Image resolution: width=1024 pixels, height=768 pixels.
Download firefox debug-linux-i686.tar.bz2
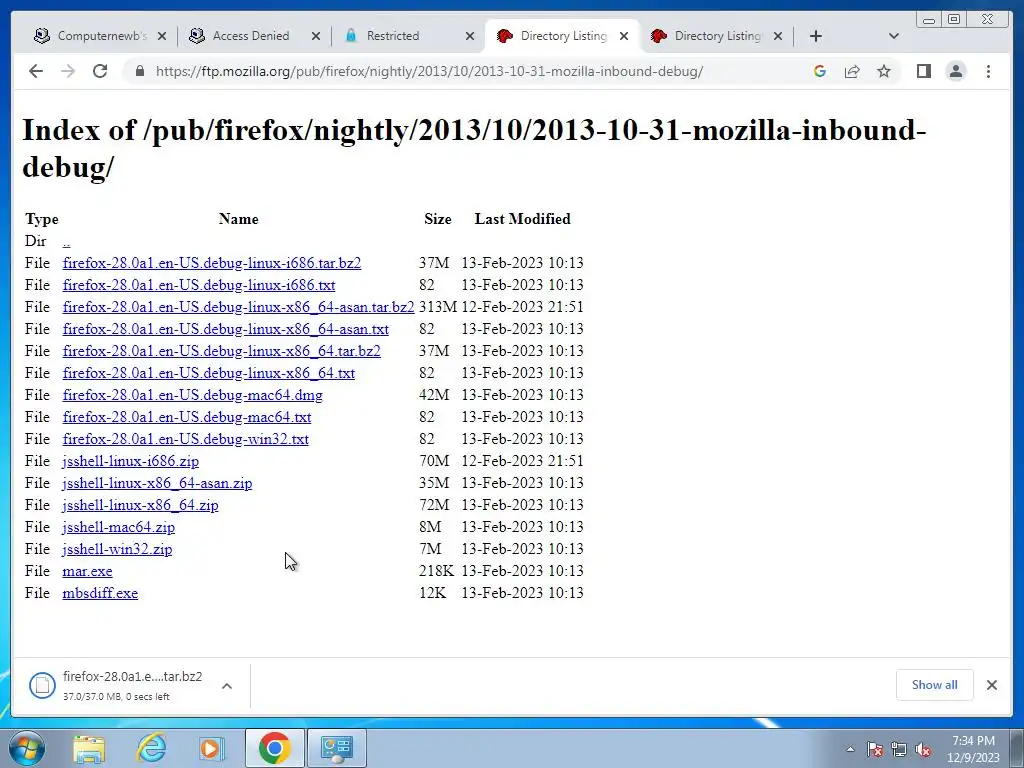212,263
